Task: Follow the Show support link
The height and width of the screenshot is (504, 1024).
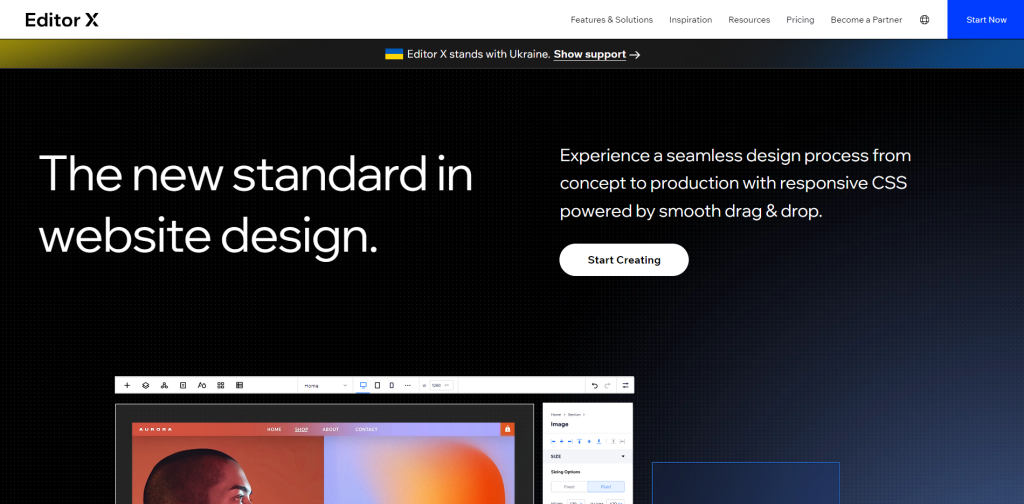Action: (x=590, y=55)
